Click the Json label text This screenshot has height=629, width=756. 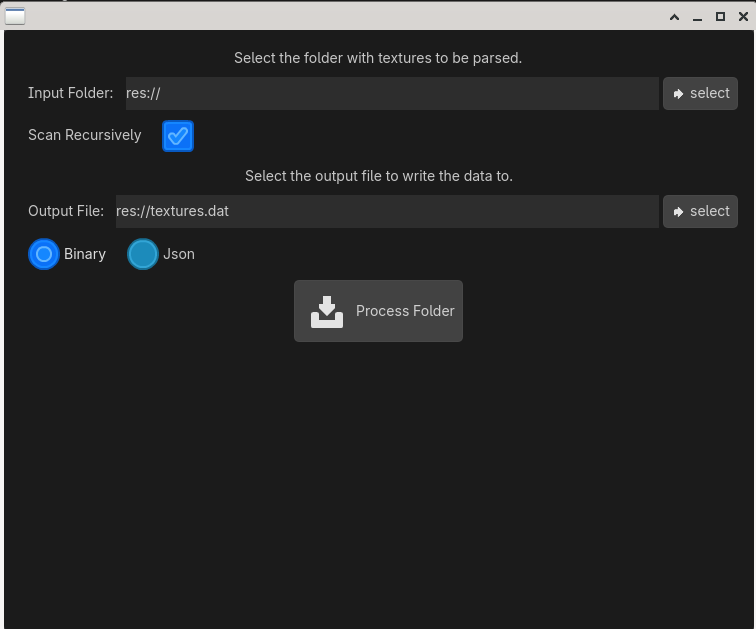[179, 254]
